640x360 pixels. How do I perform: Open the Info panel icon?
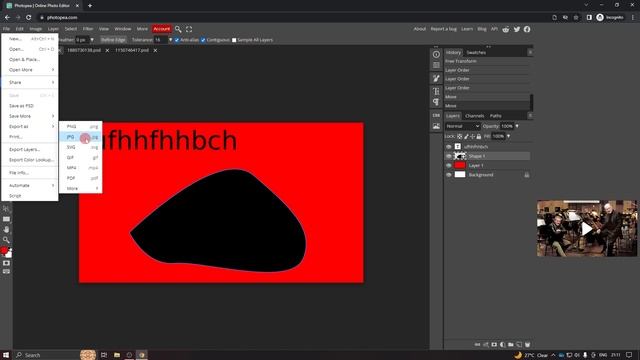(x=436, y=54)
